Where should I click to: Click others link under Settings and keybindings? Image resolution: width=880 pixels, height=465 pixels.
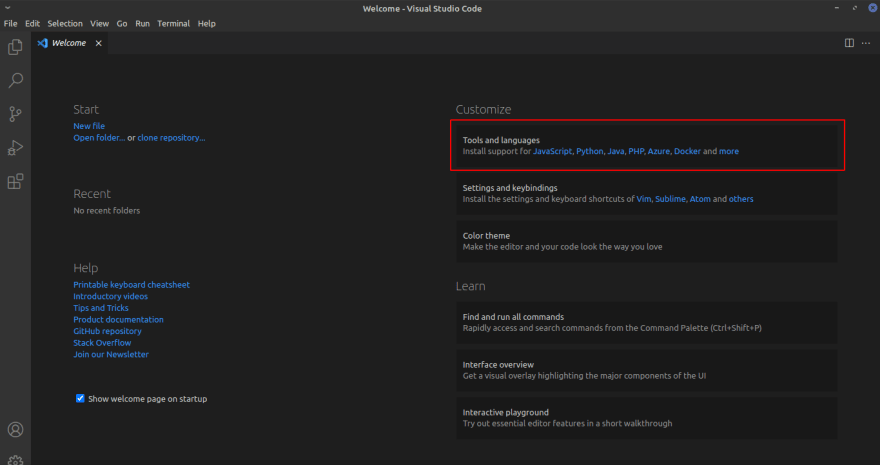(741, 199)
